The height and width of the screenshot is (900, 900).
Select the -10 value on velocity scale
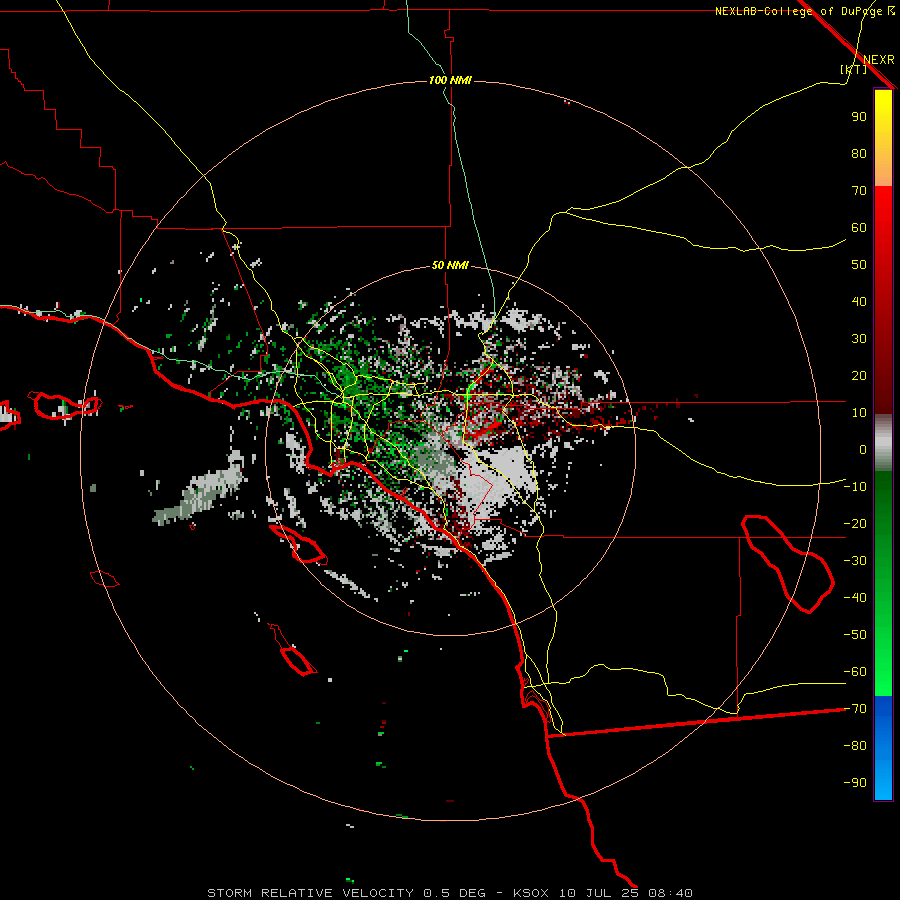(855, 487)
